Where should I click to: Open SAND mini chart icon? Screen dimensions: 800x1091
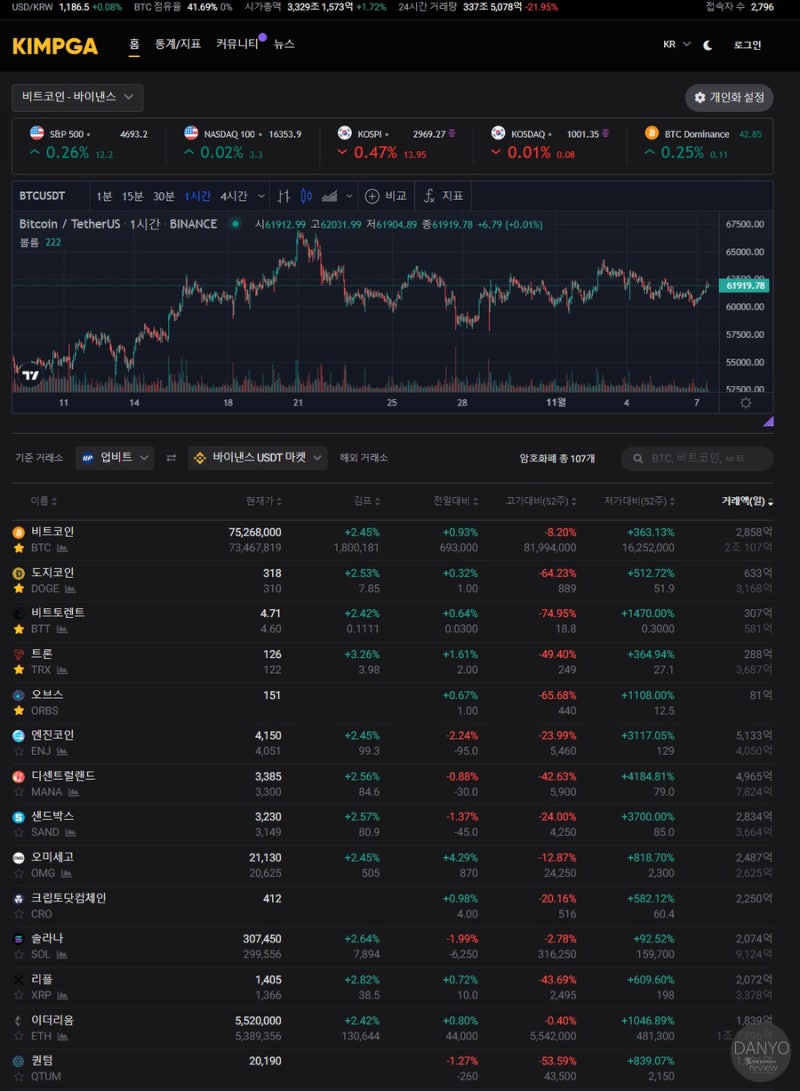70,832
